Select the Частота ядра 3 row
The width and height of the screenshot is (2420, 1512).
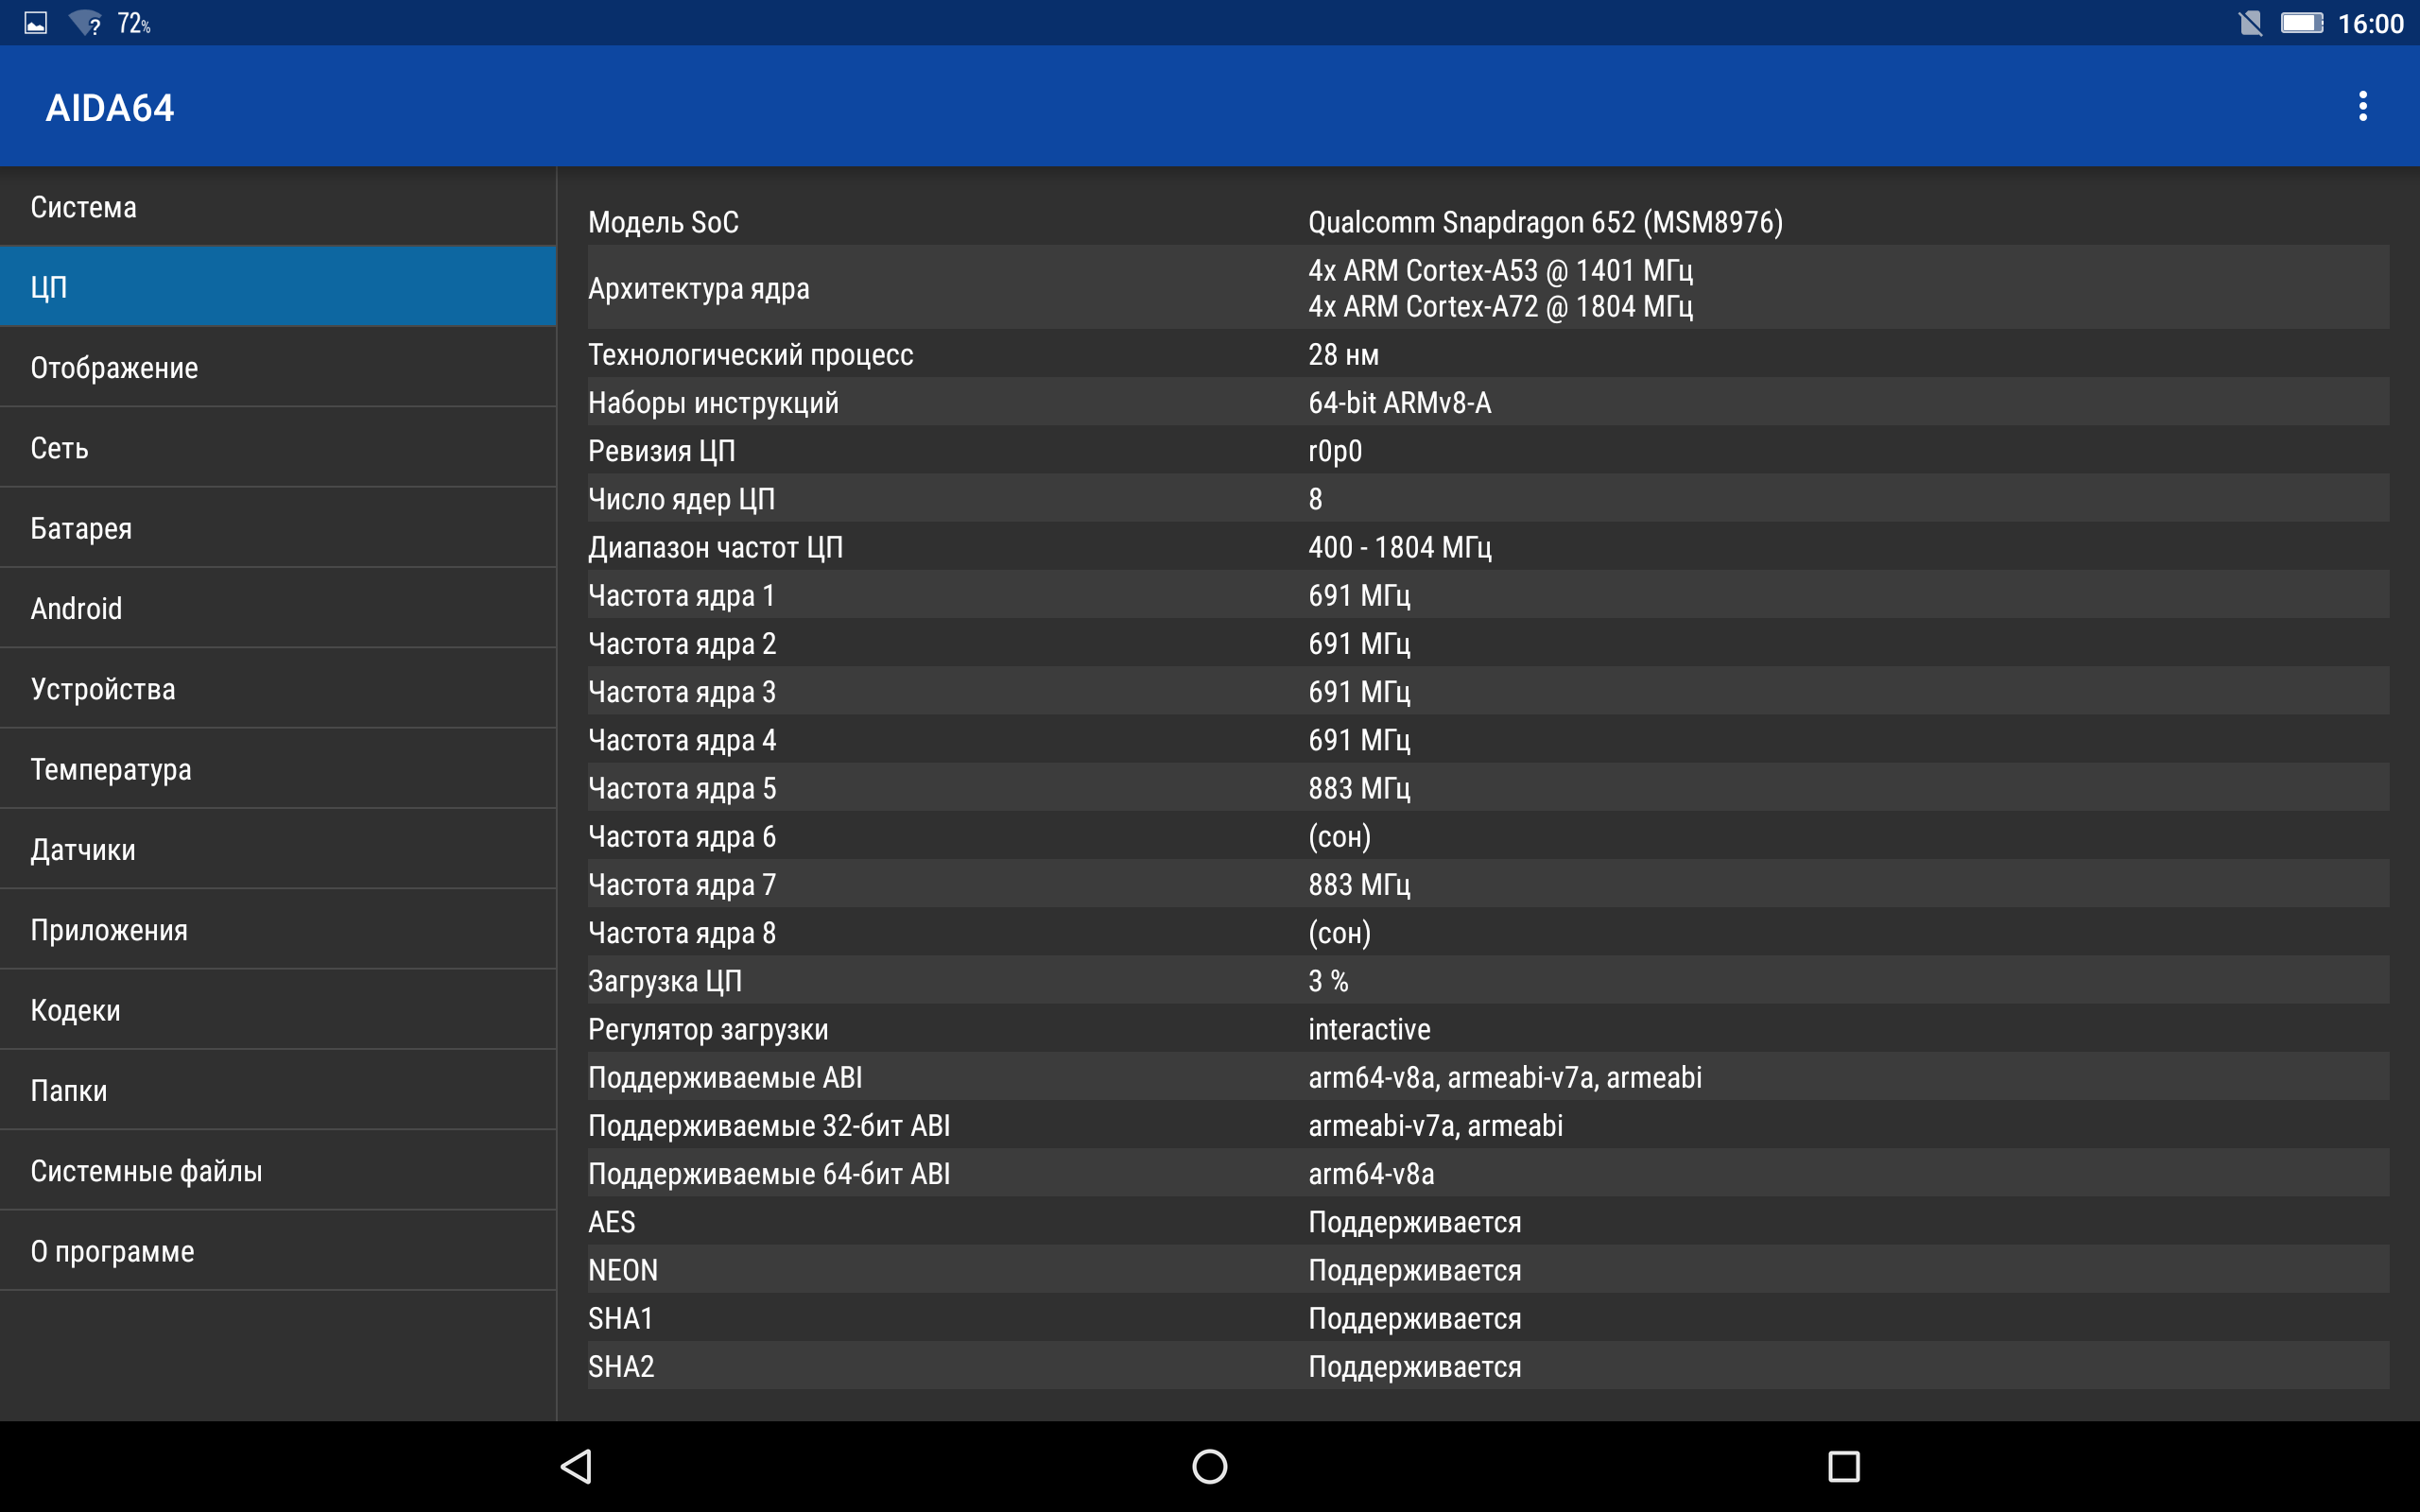coord(1488,691)
